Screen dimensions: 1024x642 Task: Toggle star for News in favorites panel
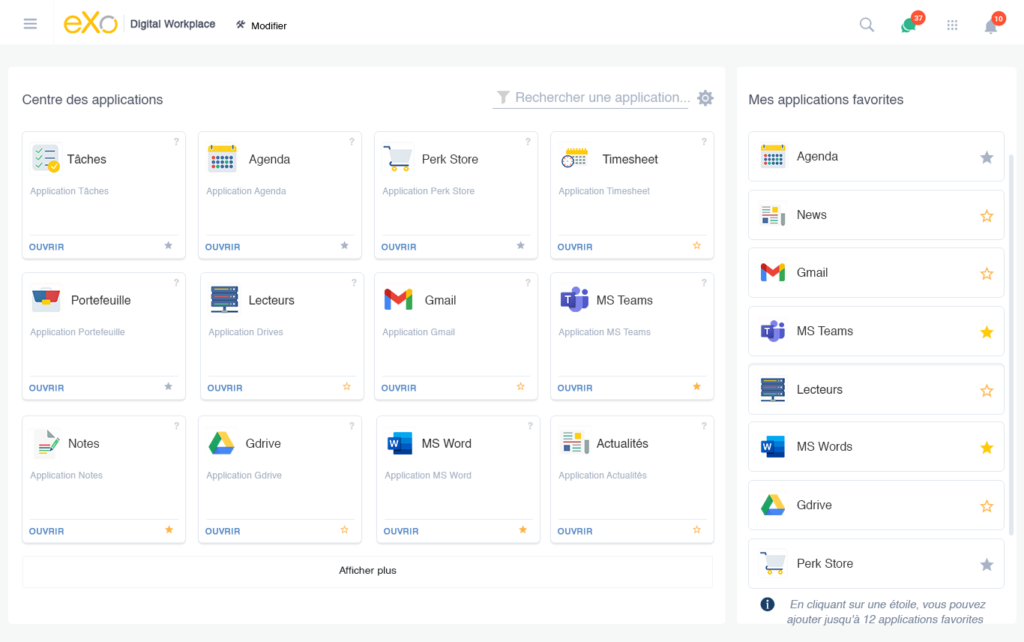coord(987,216)
